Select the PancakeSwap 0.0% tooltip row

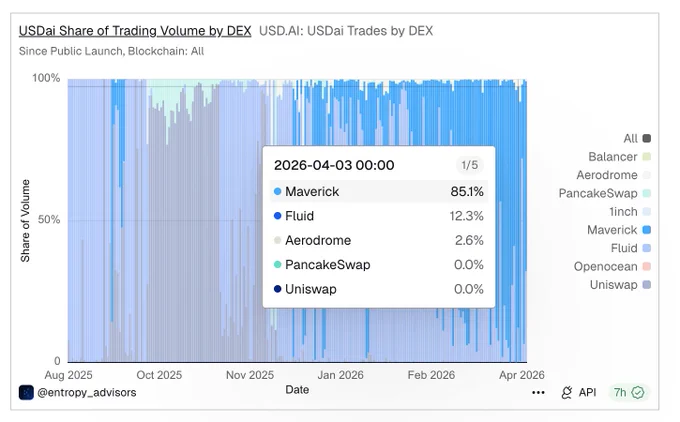(379, 265)
